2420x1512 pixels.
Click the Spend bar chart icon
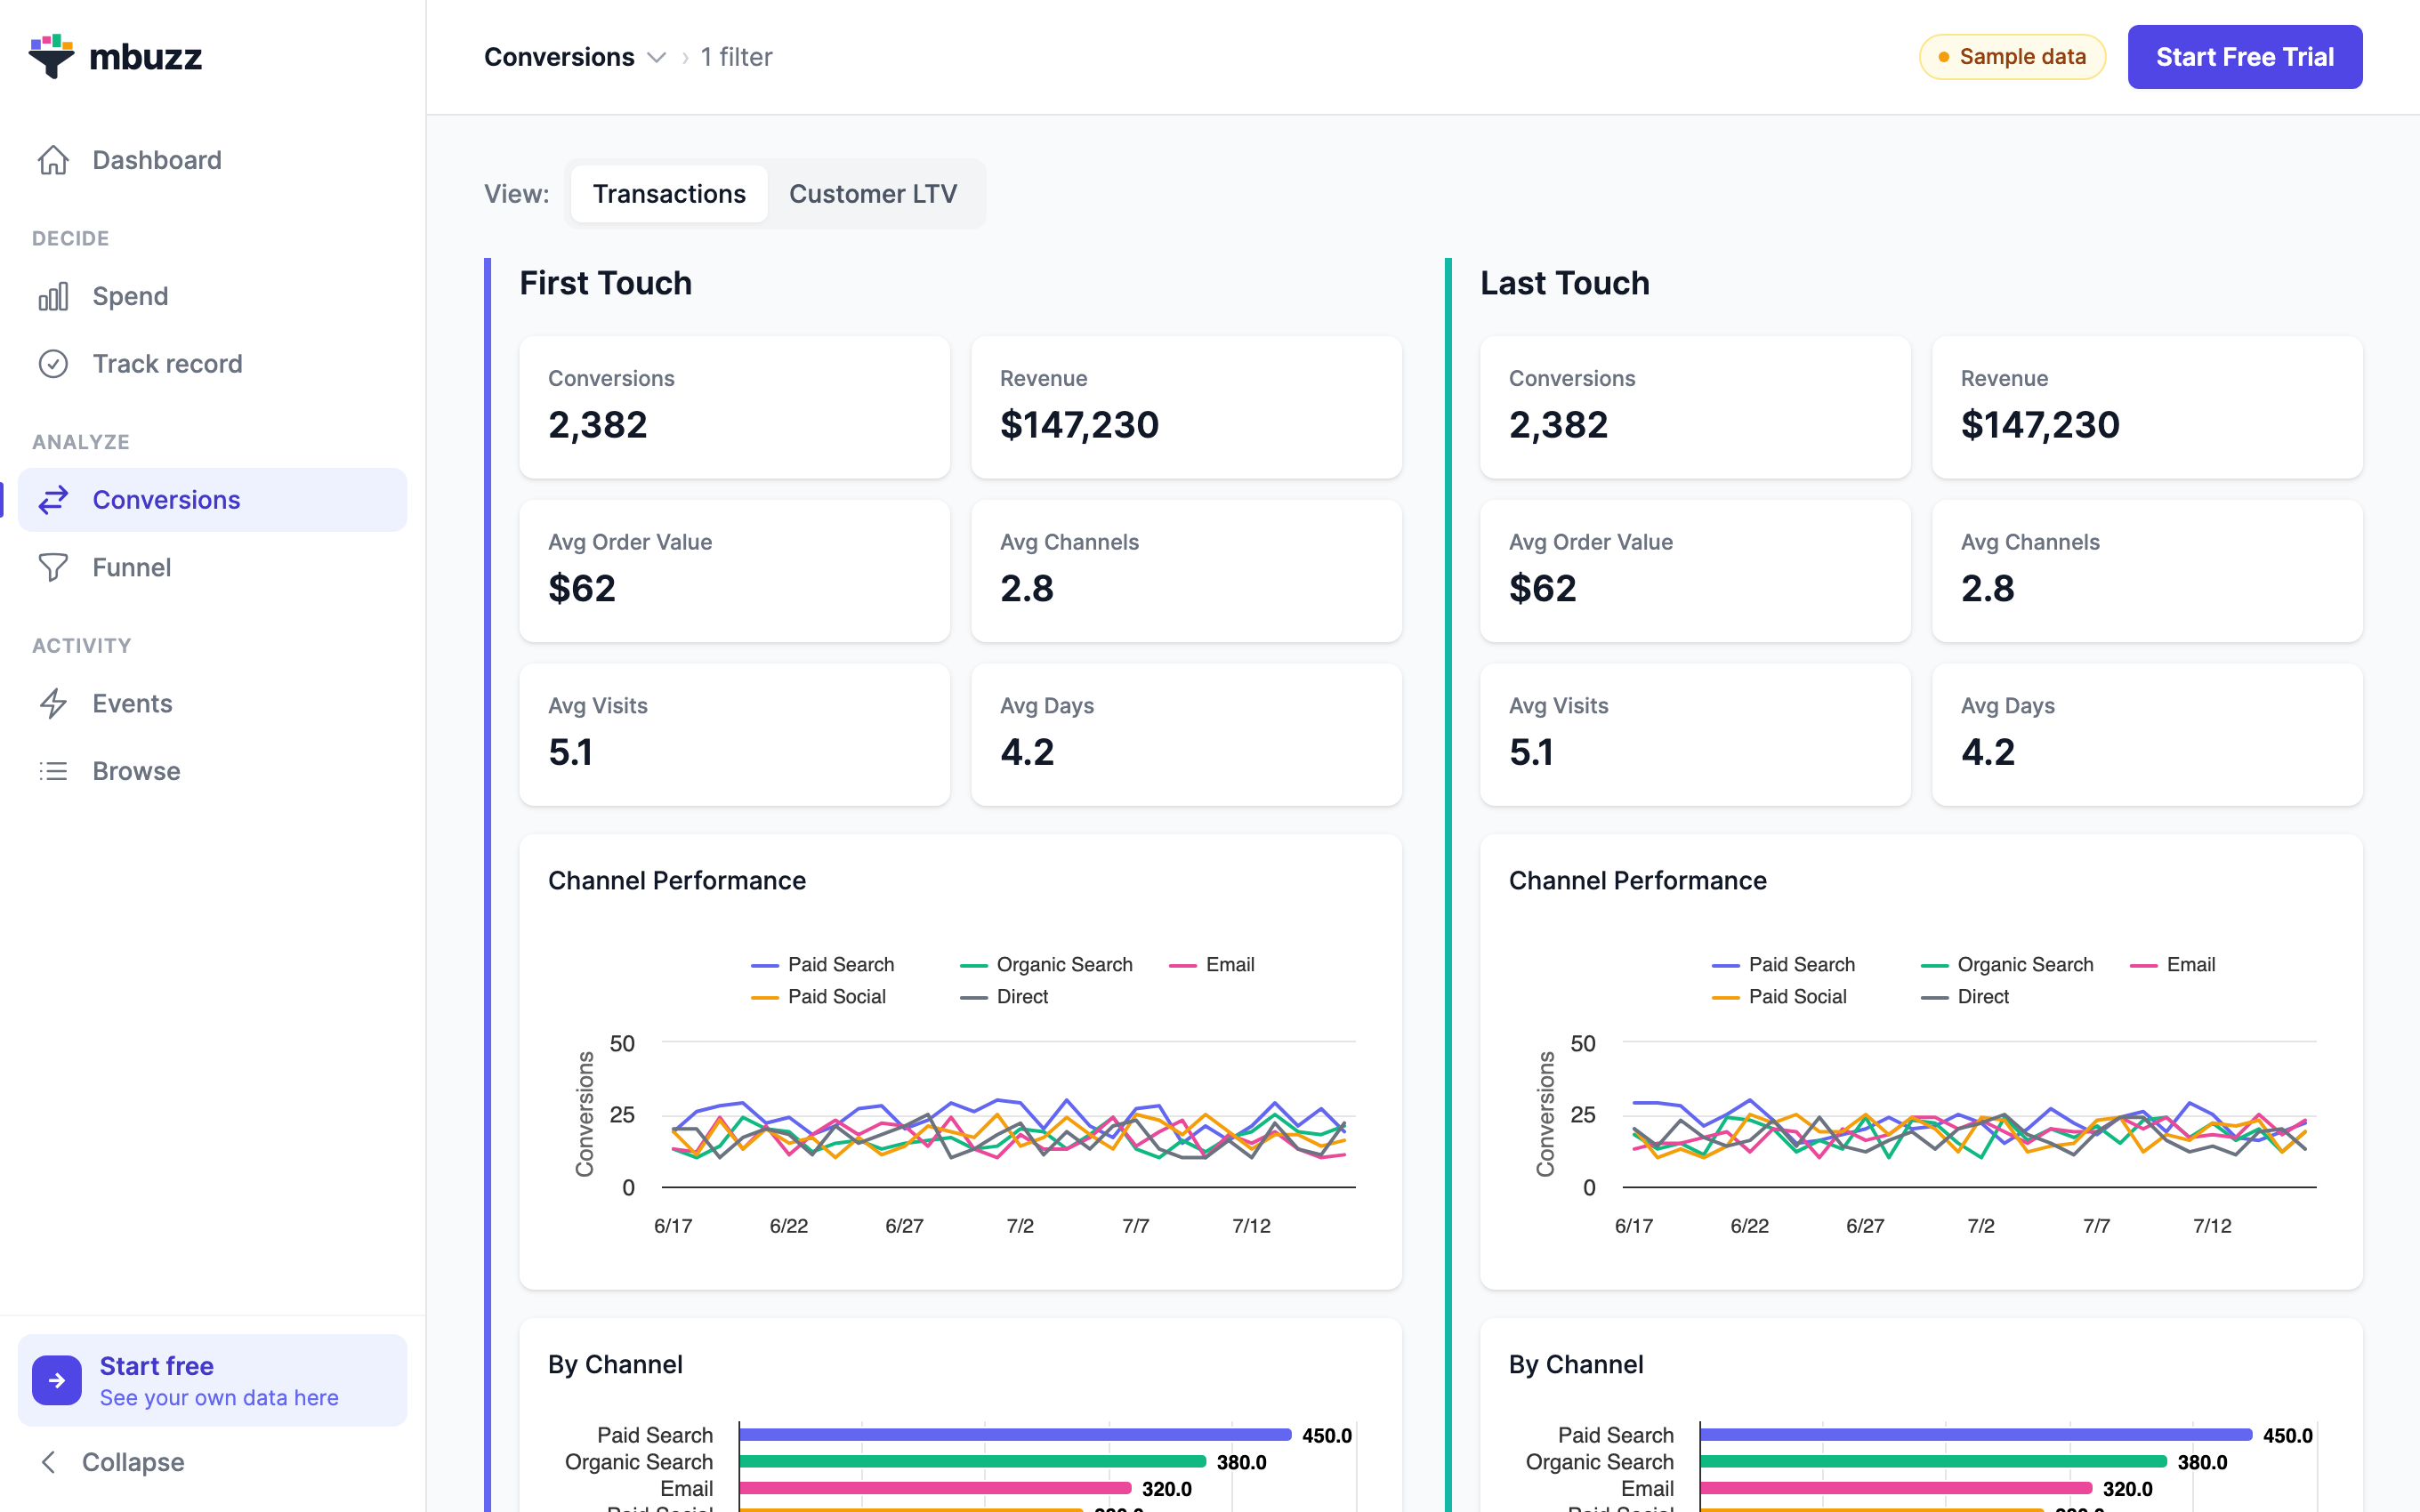click(x=53, y=296)
